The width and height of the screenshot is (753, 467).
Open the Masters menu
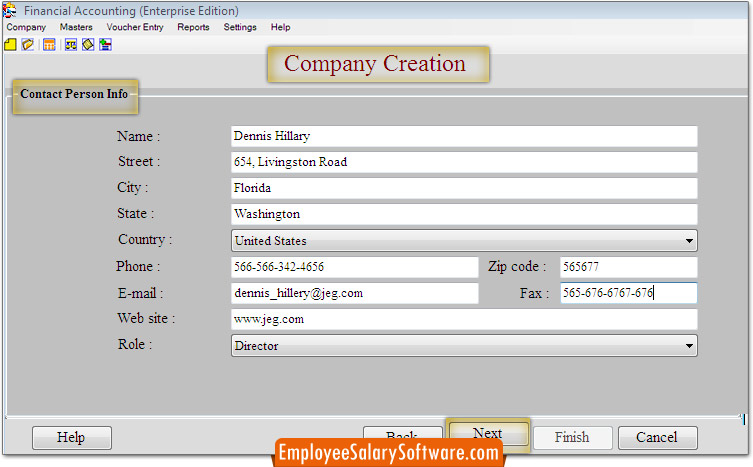[x=76, y=27]
